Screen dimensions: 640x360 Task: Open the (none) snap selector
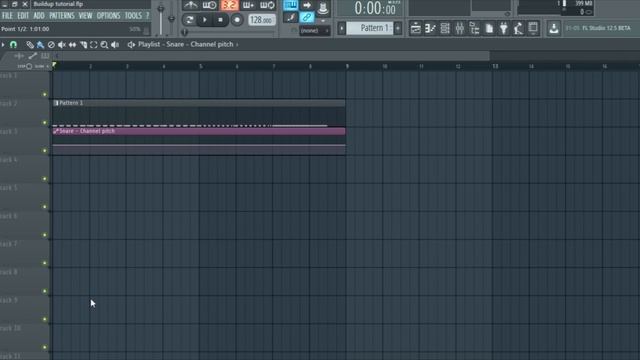point(315,31)
